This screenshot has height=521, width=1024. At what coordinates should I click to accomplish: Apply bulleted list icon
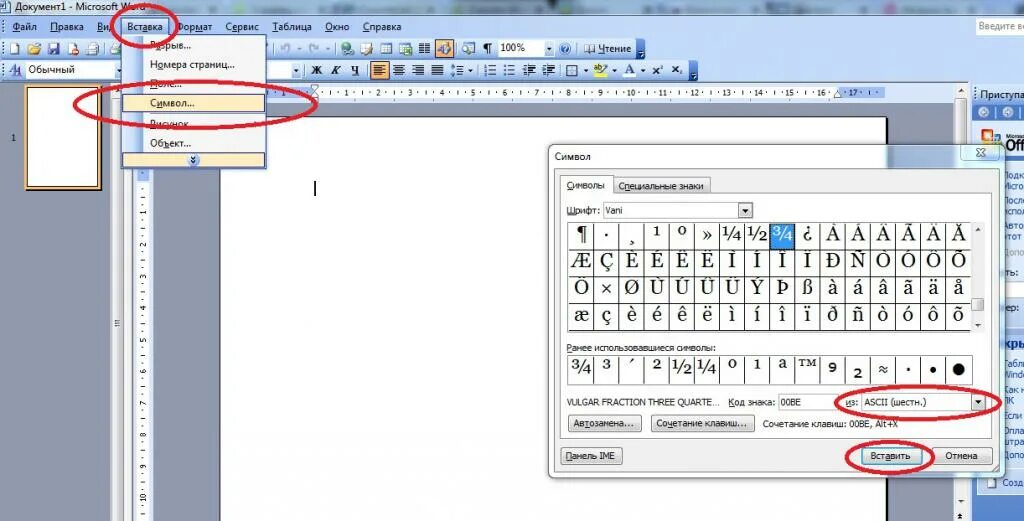pyautogui.click(x=509, y=70)
